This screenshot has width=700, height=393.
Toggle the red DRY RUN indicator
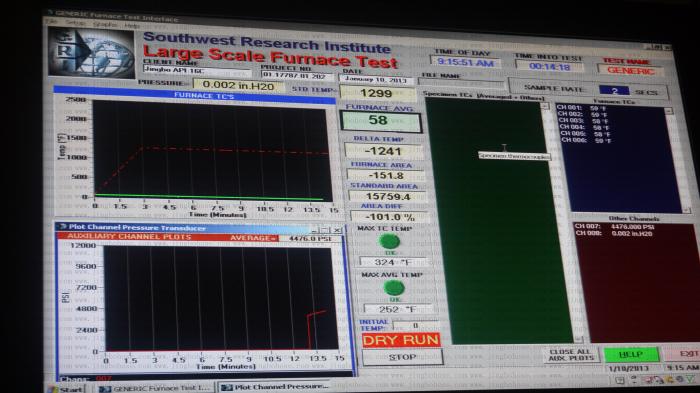coord(401,340)
